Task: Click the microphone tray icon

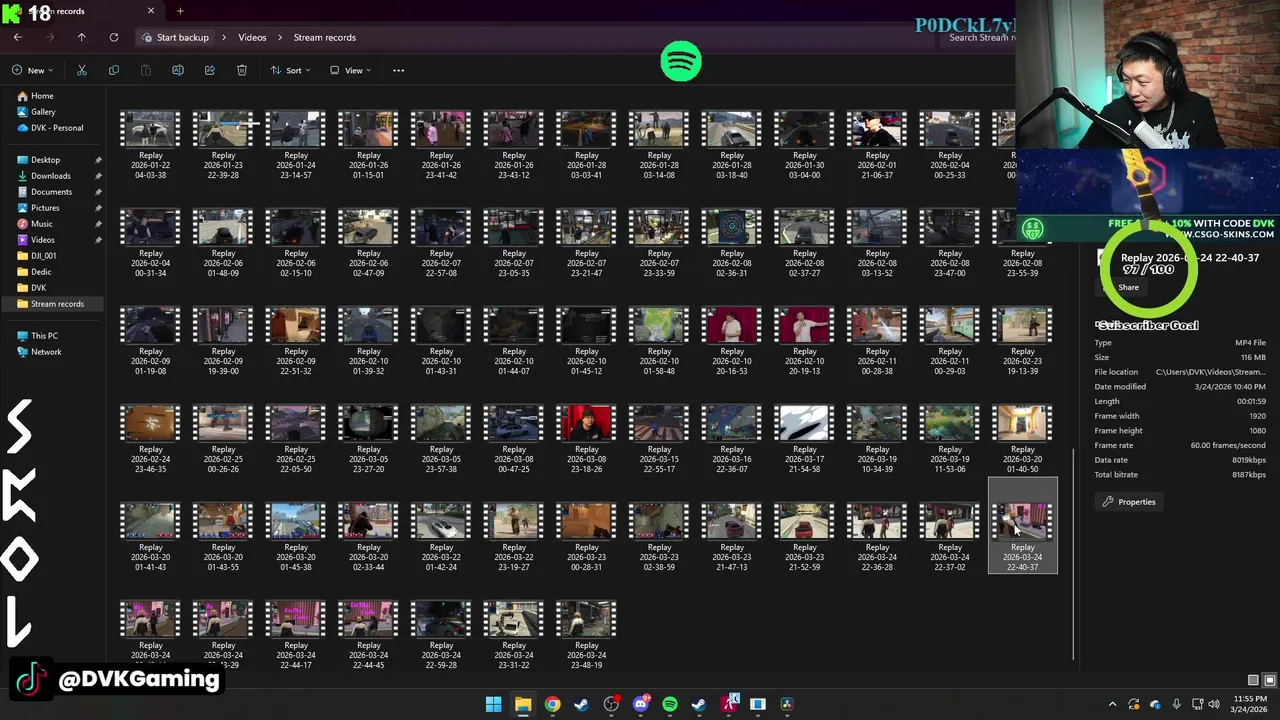Action: tap(1177, 704)
